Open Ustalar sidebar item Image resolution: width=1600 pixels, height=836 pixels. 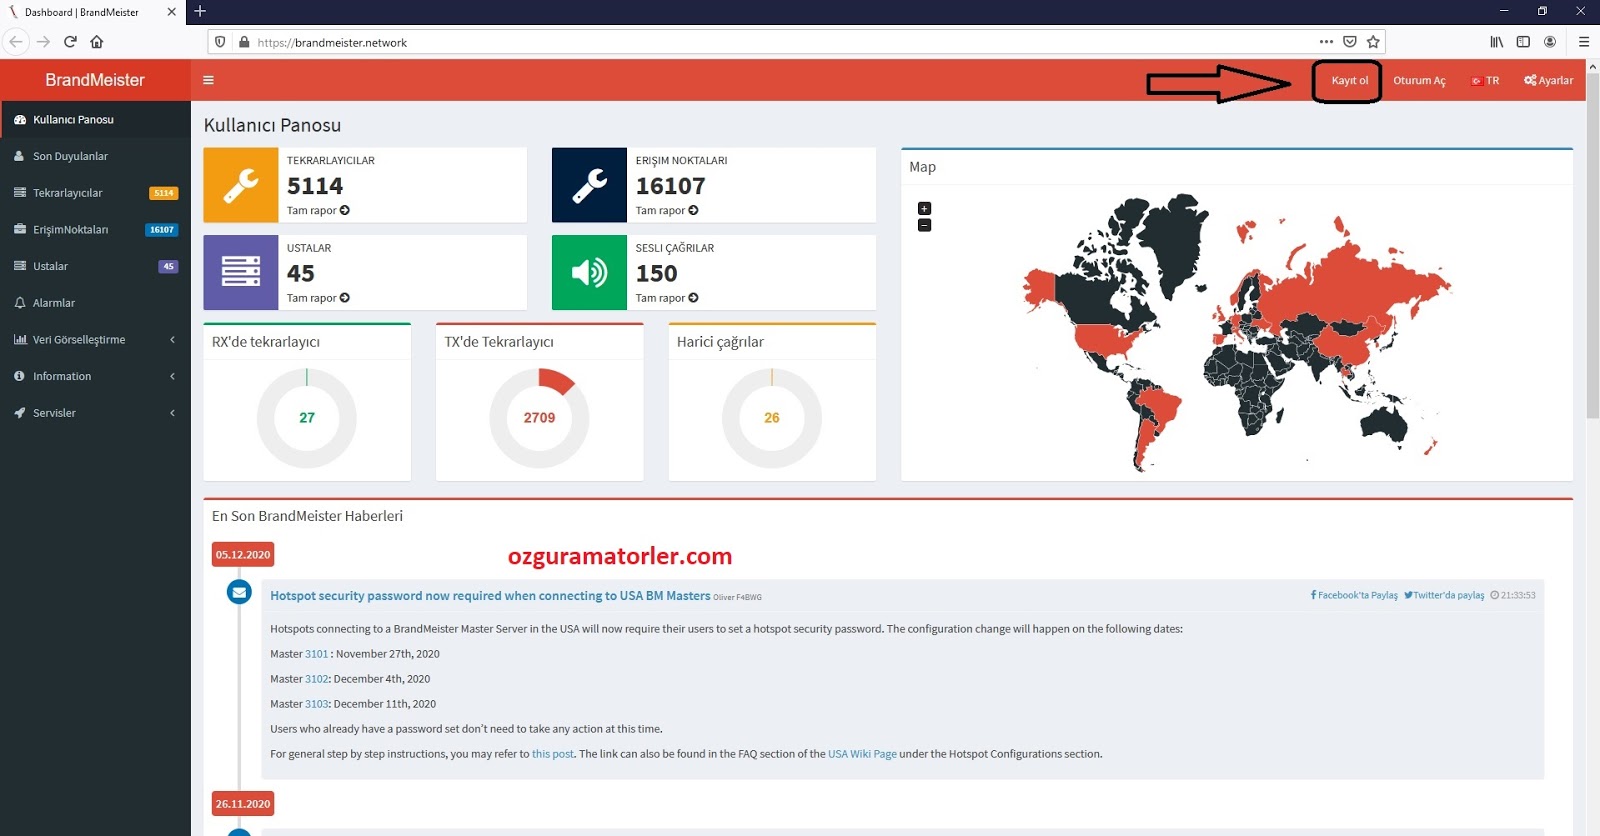(x=95, y=266)
